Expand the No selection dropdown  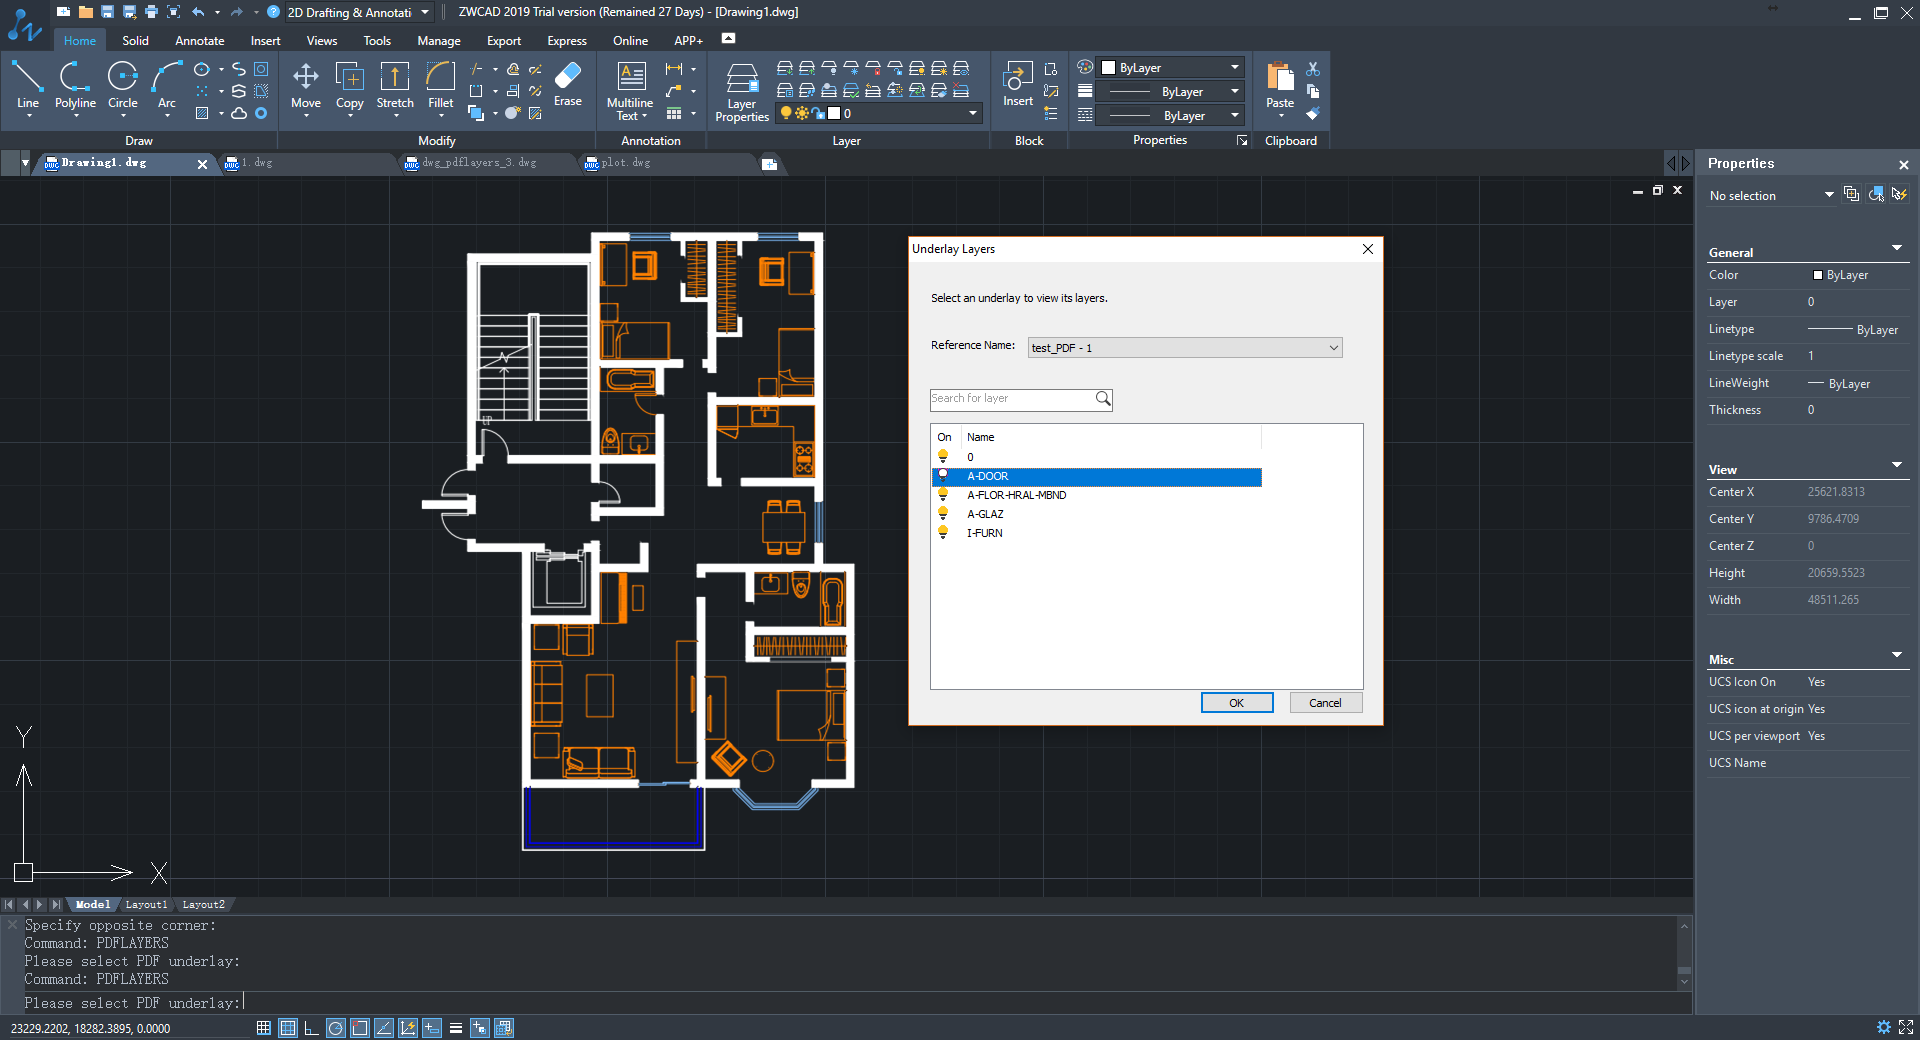(x=1828, y=195)
